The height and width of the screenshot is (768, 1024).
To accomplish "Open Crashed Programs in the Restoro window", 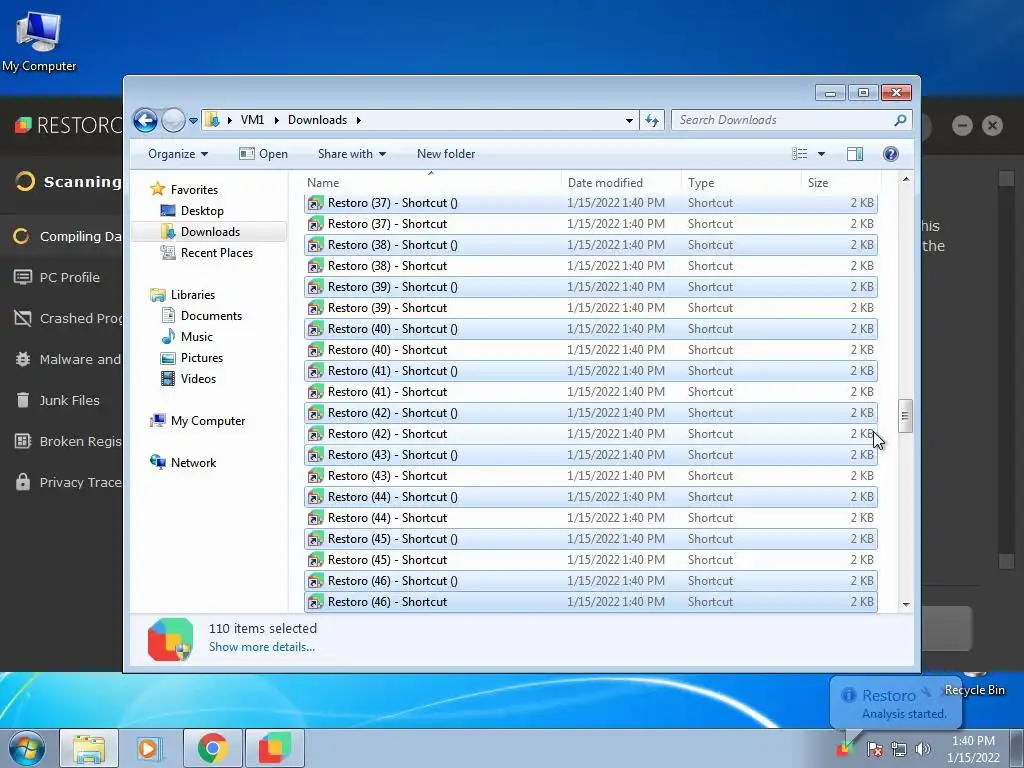I will (x=61, y=319).
